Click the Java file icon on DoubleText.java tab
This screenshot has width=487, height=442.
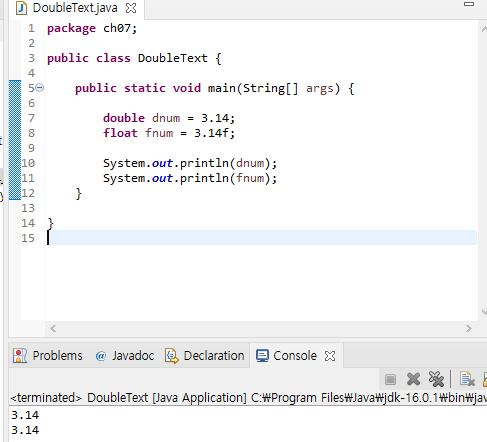21,8
